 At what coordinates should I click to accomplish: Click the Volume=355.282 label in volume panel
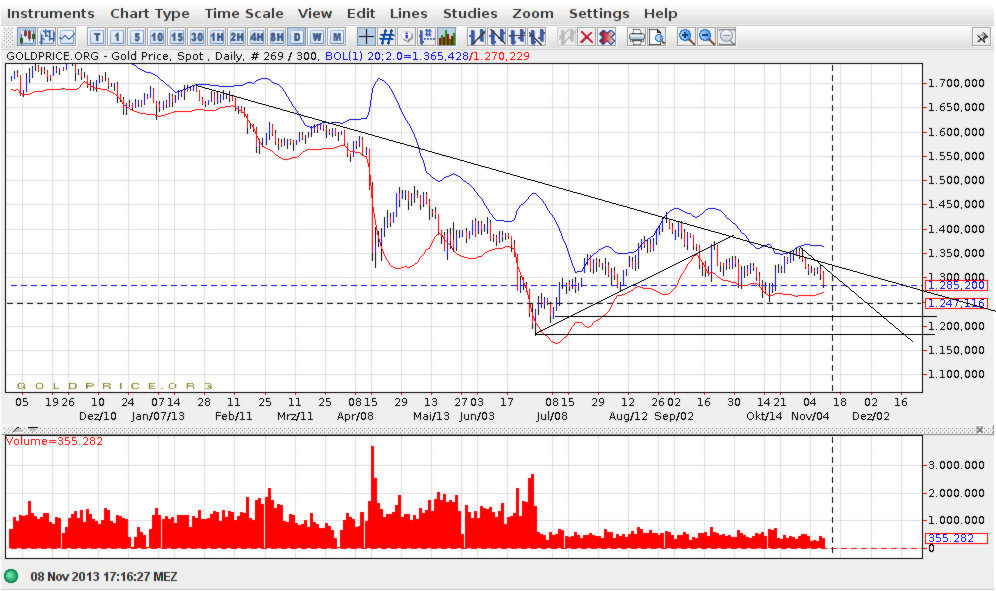pyautogui.click(x=54, y=441)
